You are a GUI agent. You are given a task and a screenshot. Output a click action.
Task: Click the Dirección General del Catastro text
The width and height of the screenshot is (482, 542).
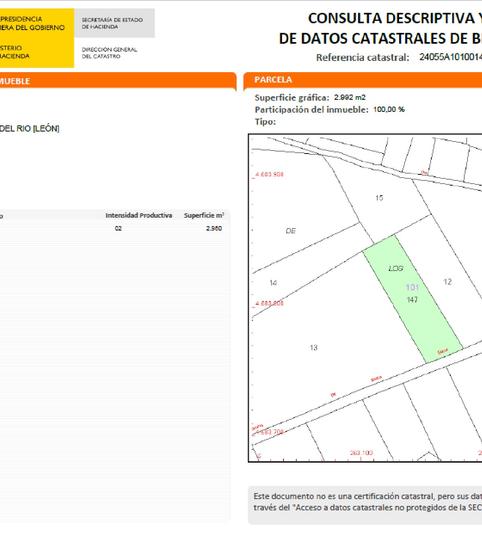tap(109, 53)
